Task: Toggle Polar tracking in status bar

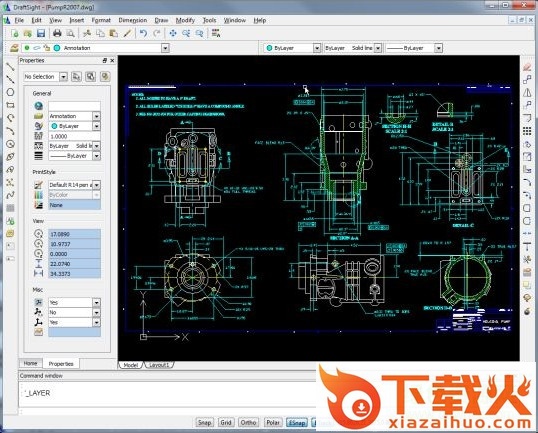Action: click(273, 422)
